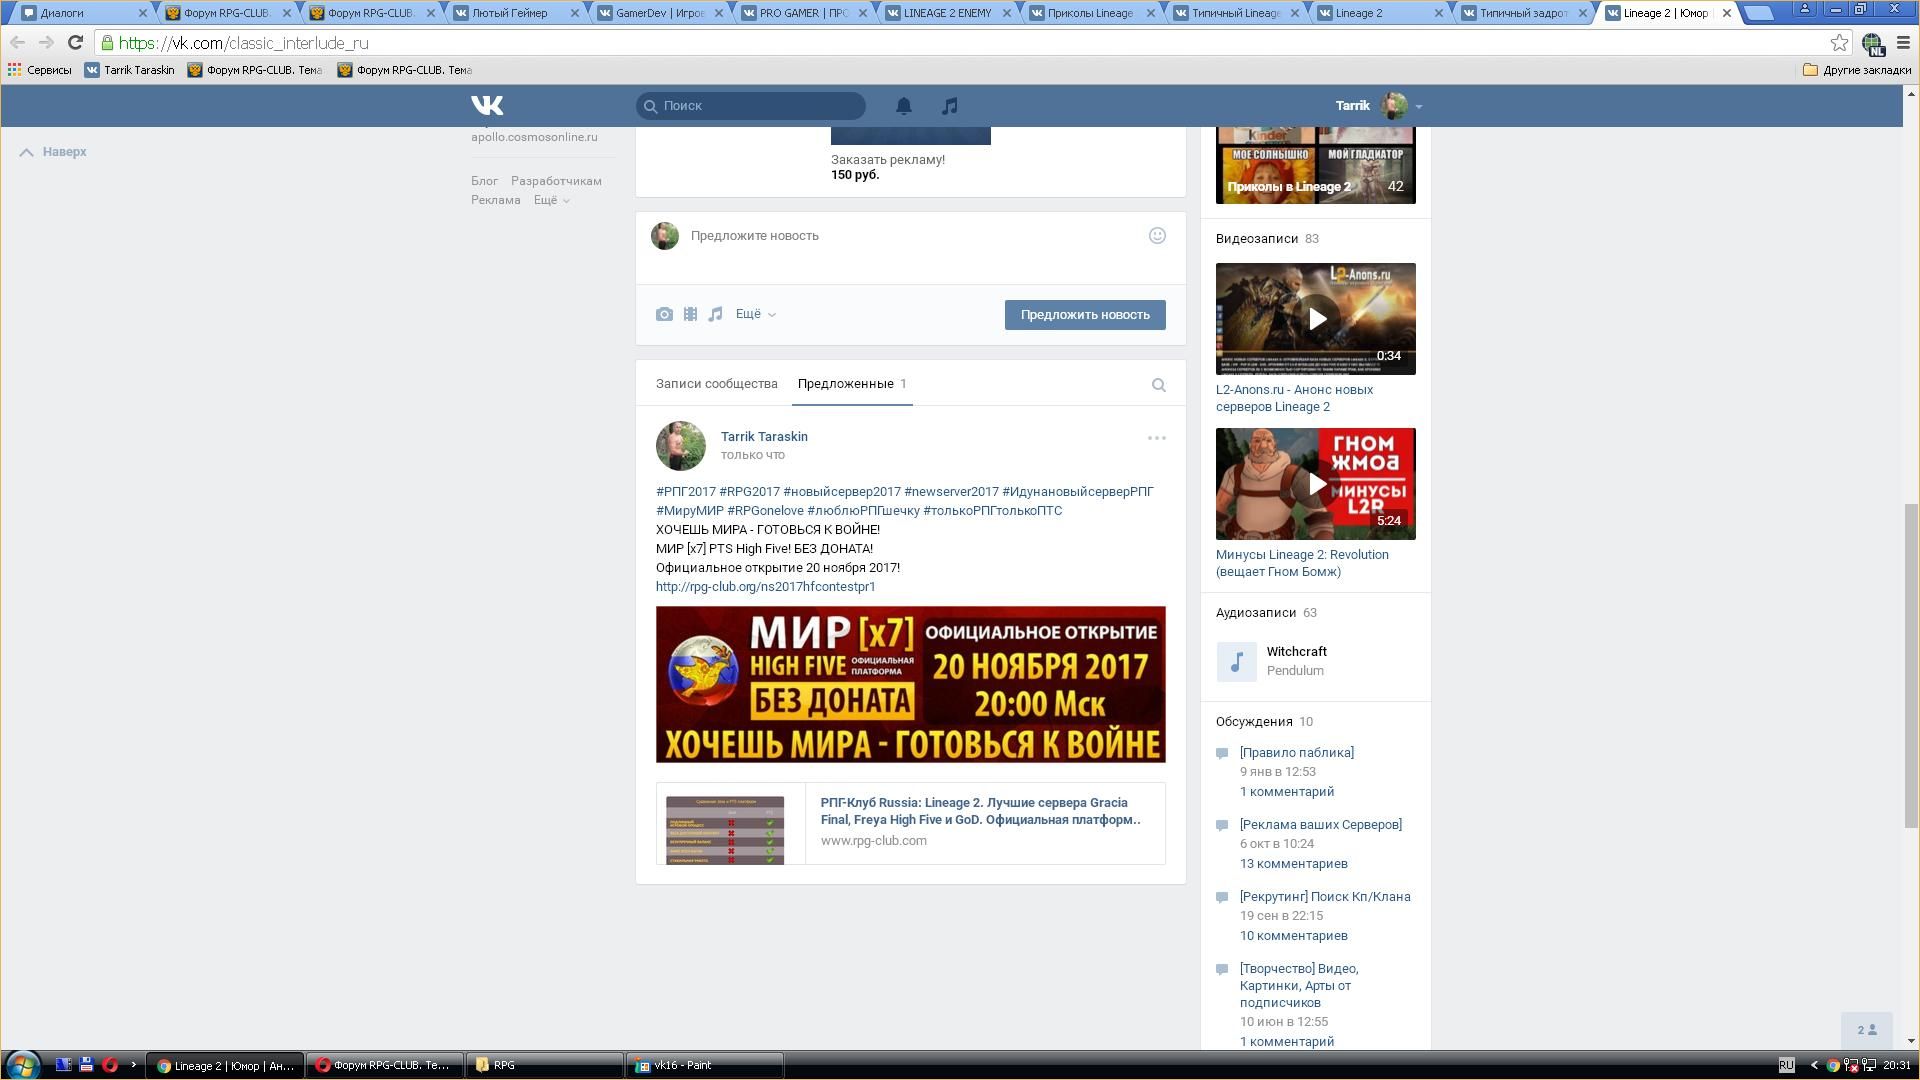Switch to the LINEAGE 2 ENEMY browser tab
The image size is (1920, 1080).
pos(947,13)
